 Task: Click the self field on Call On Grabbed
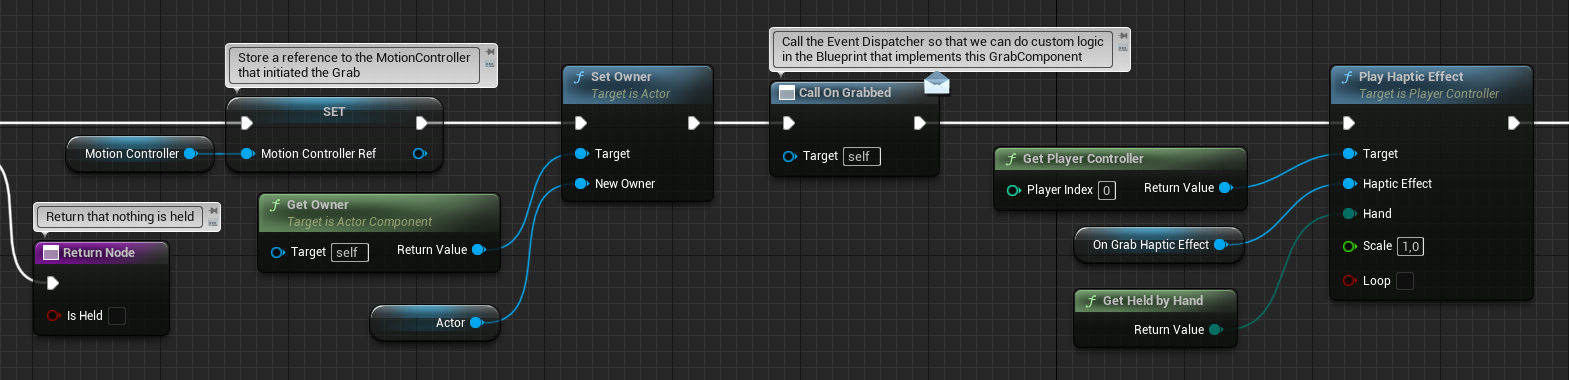point(861,156)
